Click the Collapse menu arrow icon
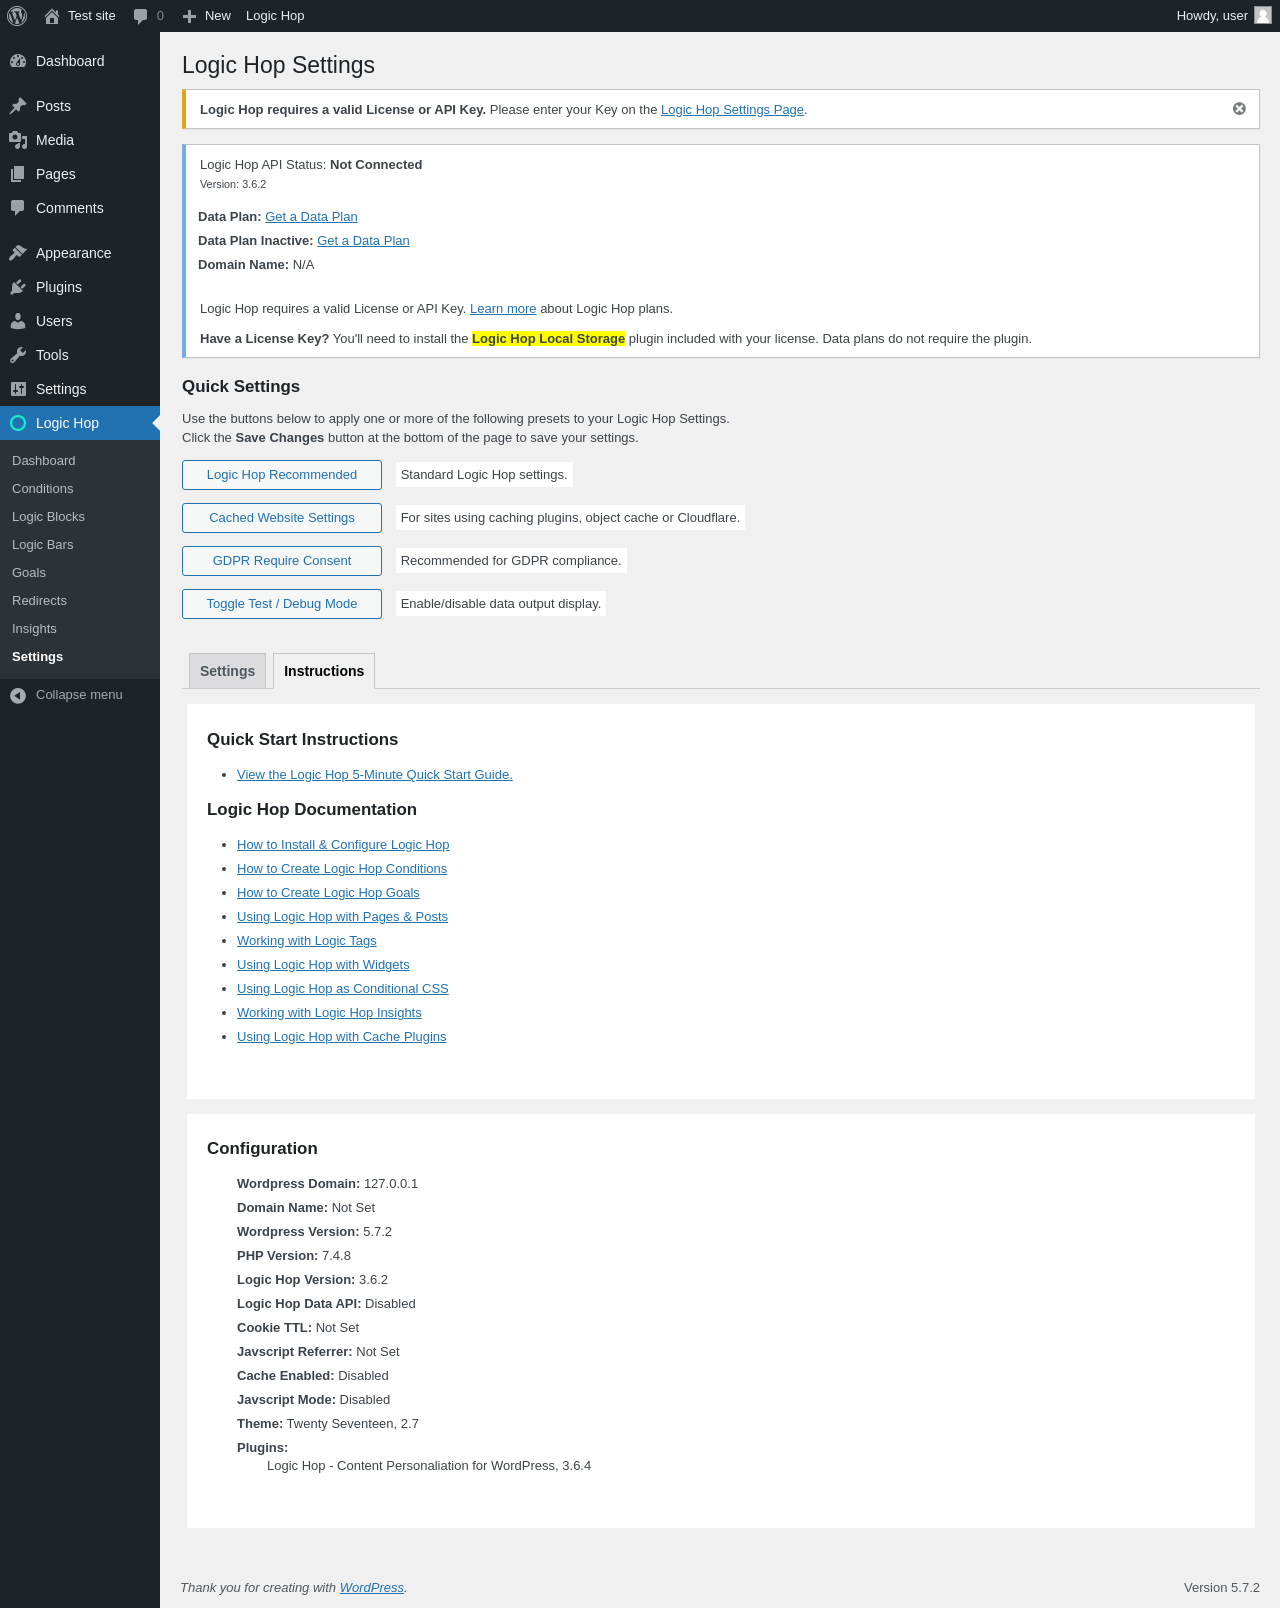 coord(18,695)
